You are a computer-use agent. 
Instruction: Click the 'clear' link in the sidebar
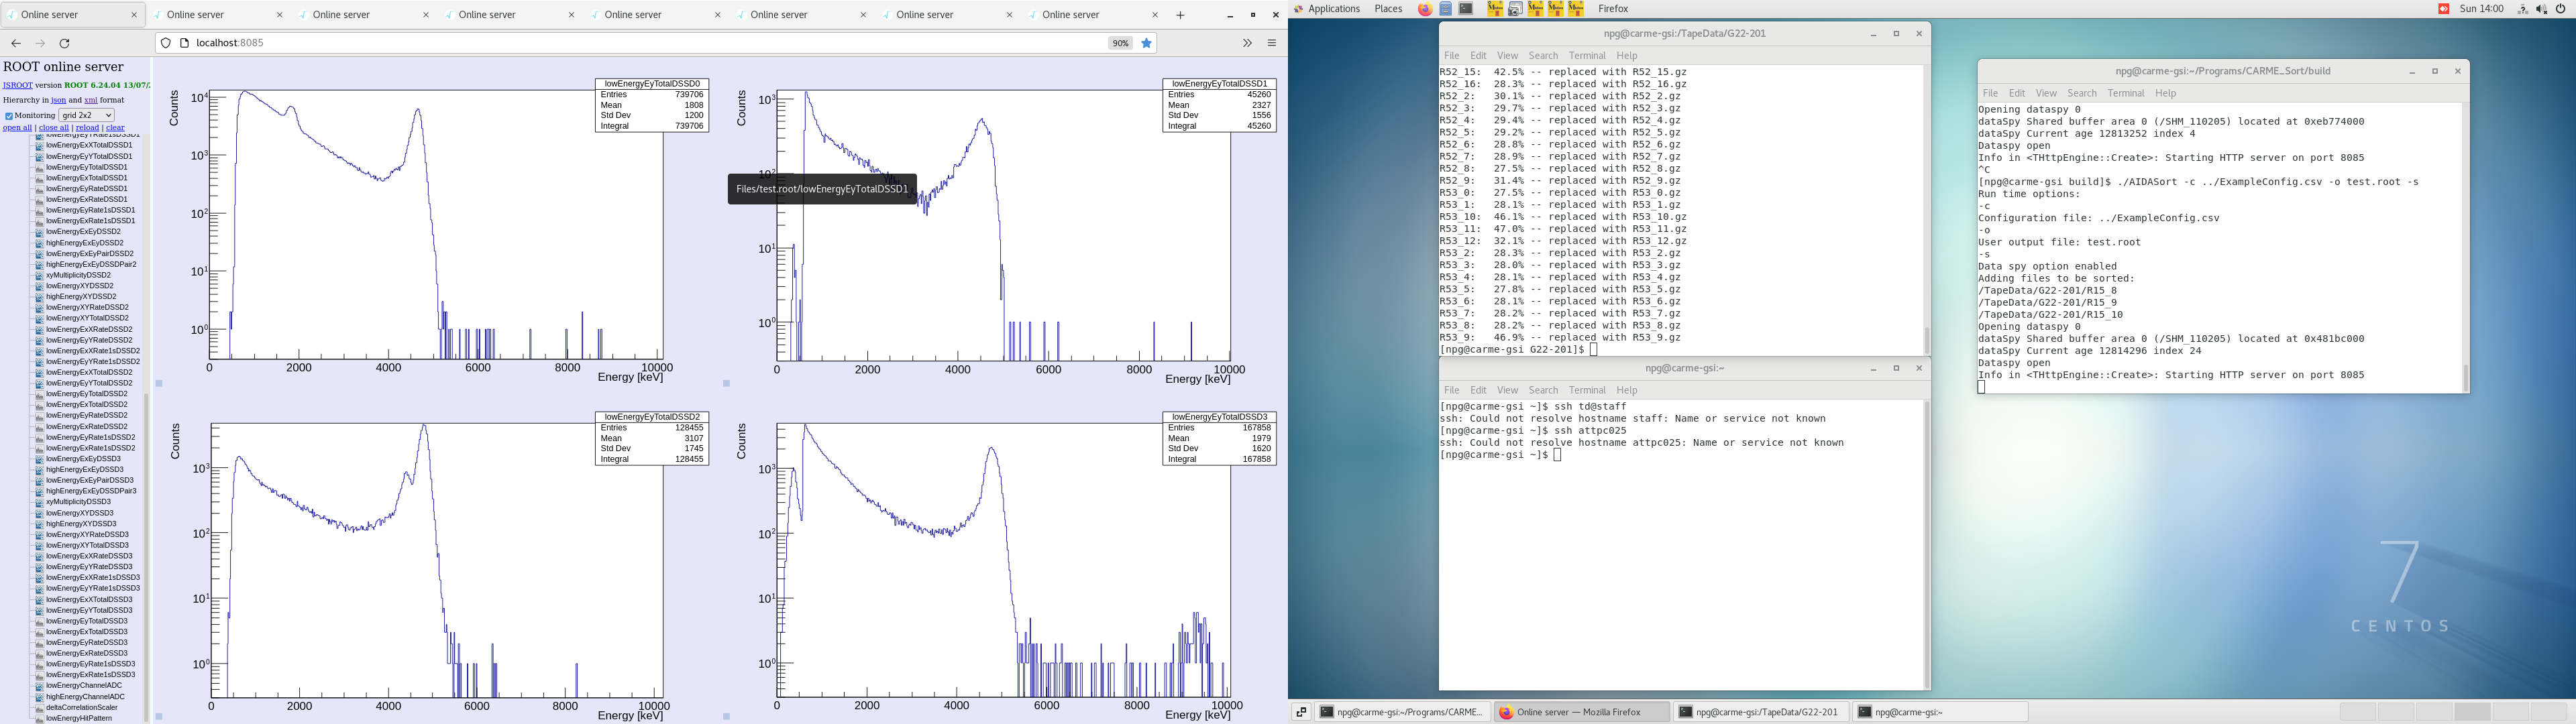[x=115, y=128]
